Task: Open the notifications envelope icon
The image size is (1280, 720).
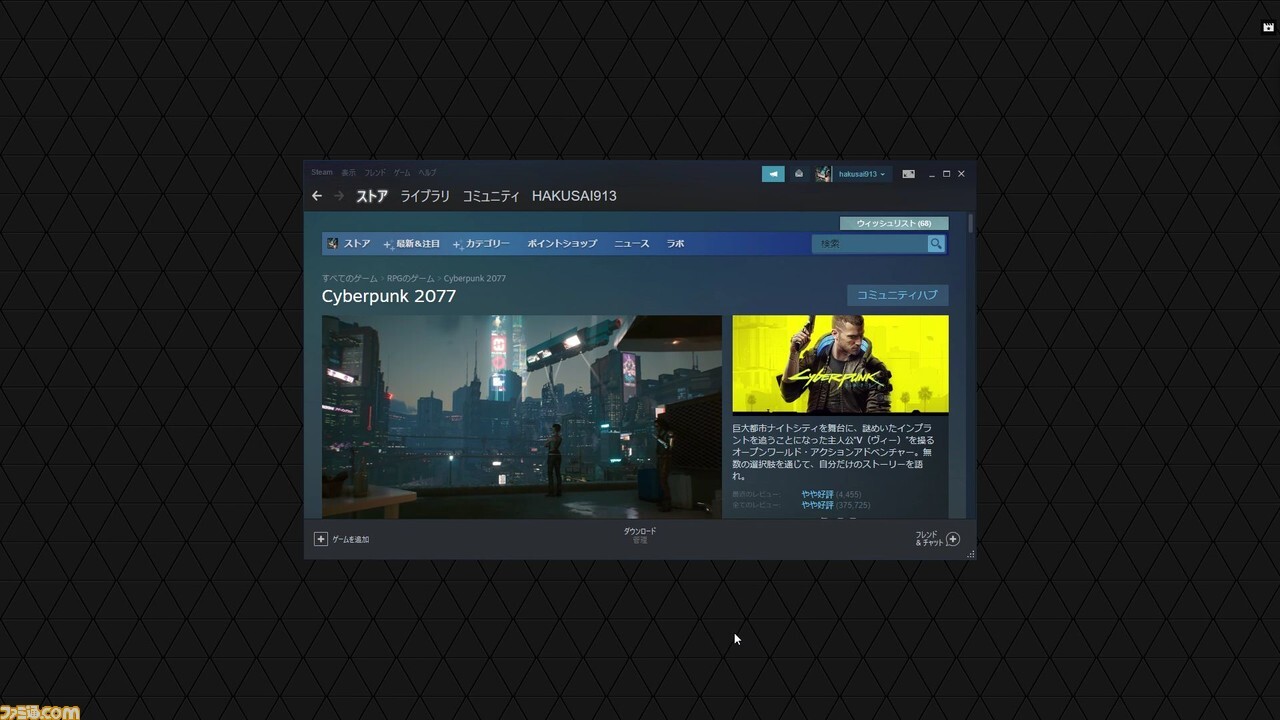Action: pos(798,174)
